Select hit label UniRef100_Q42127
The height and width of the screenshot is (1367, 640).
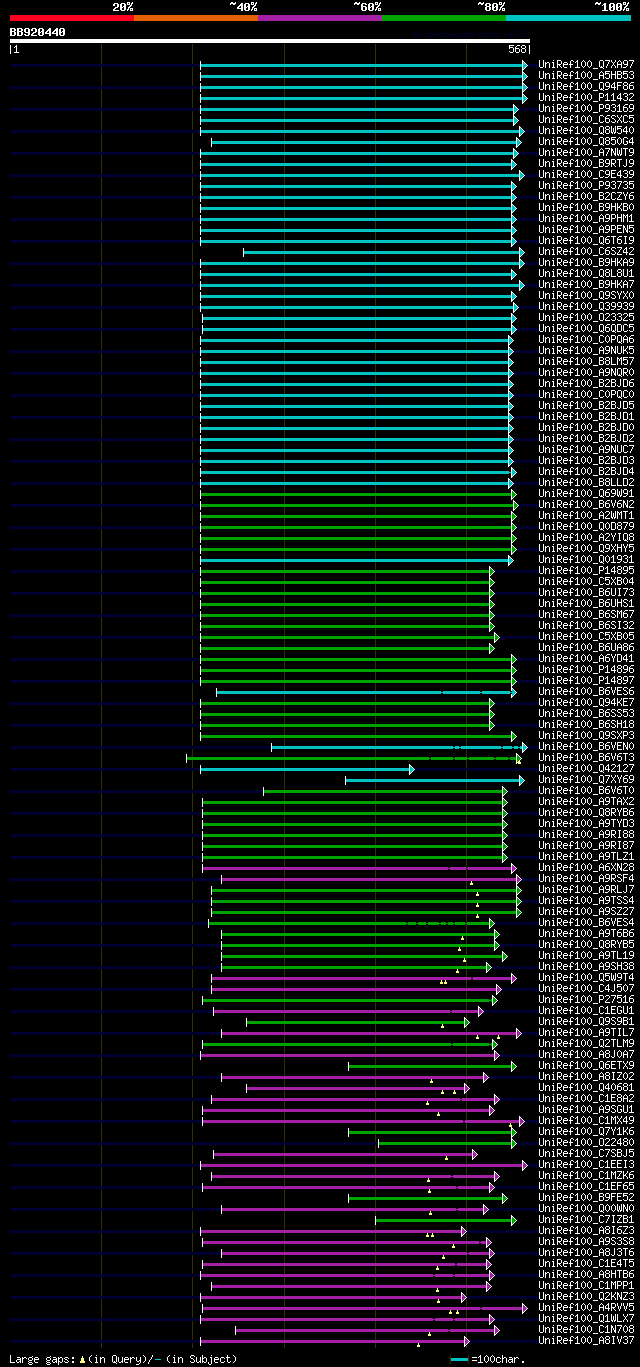tap(586, 768)
